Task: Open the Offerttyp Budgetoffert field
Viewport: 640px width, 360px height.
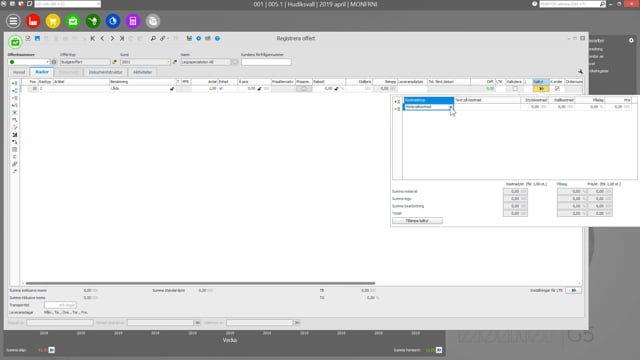Action: (x=85, y=62)
